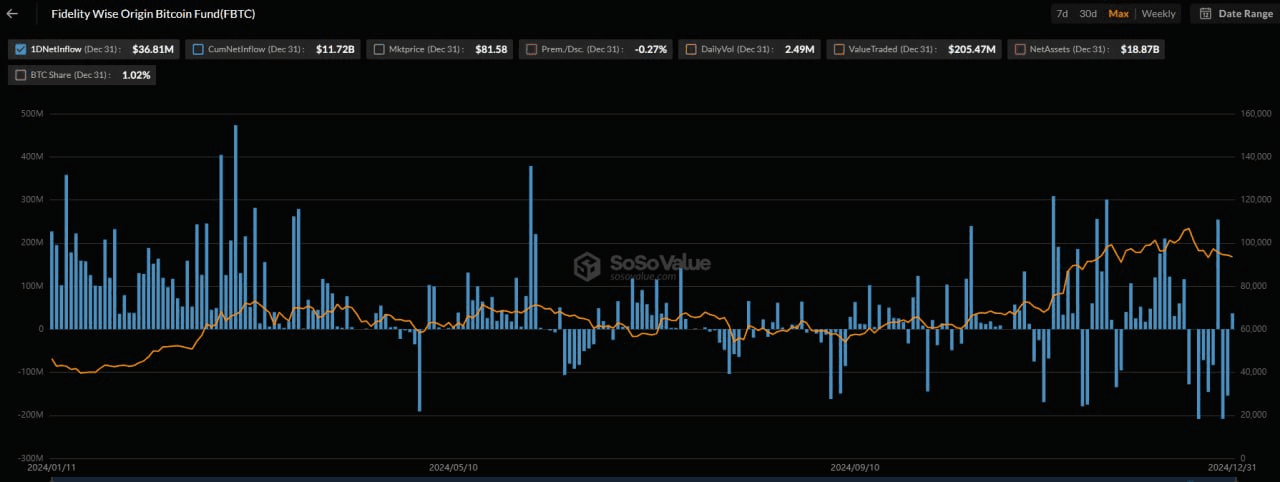Uncheck the 1DNetInflow checkbox
The image size is (1280, 482).
(22, 48)
